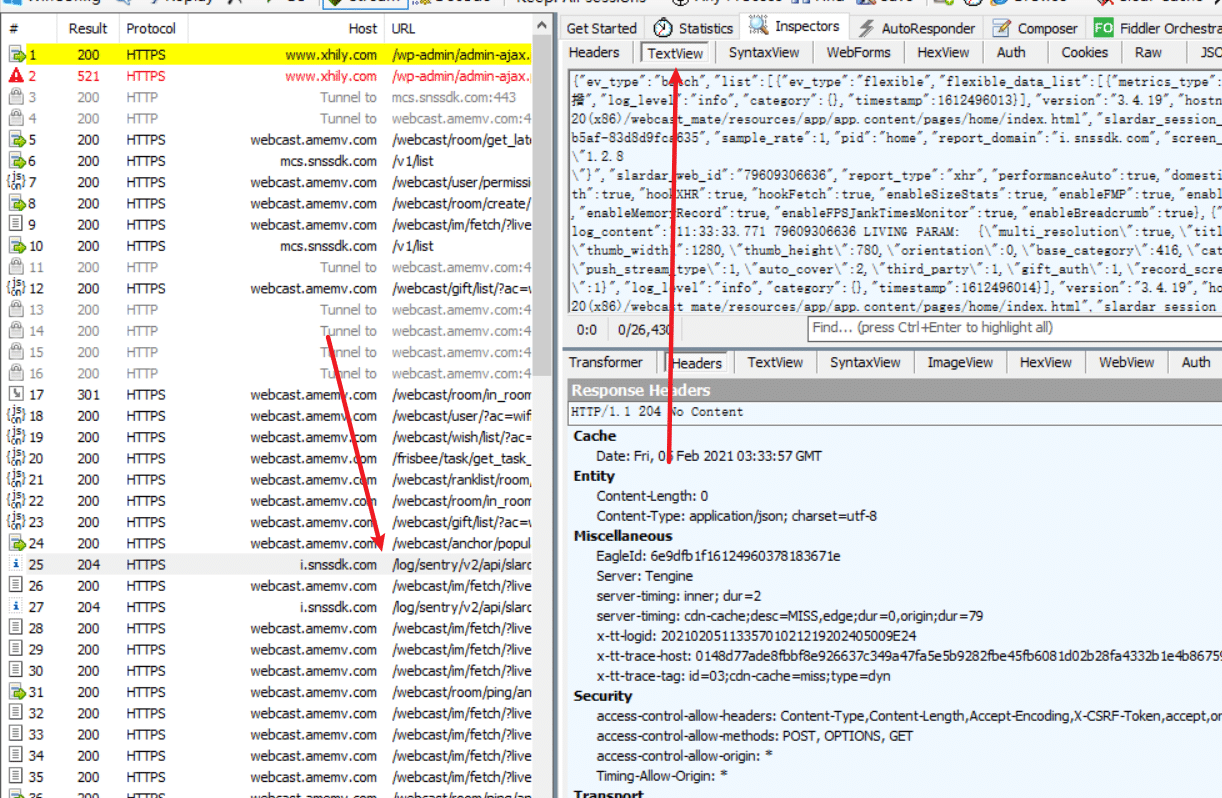Viewport: 1222px width, 798px height.
Task: Open the Composer tab
Action: [x=1037, y=28]
